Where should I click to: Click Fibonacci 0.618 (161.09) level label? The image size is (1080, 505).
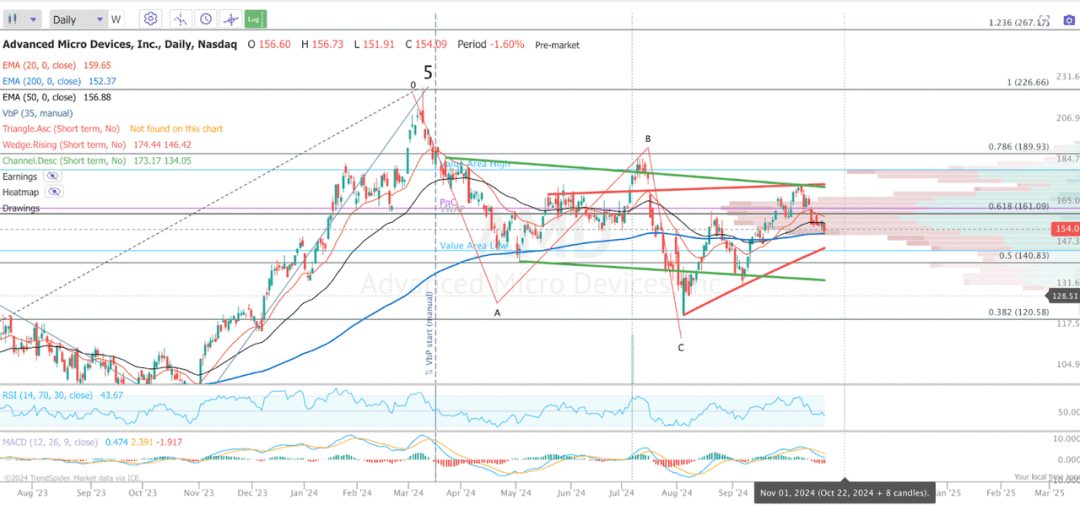tap(1019, 206)
